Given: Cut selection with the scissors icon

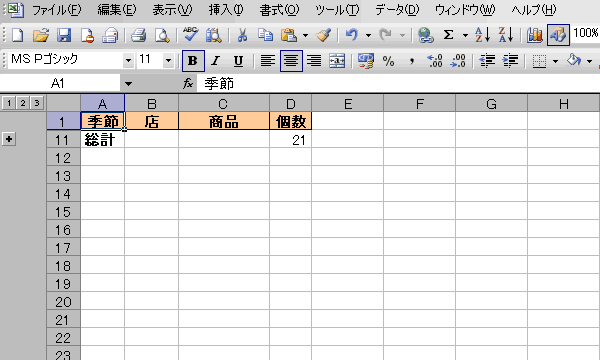Looking at the screenshot, I should (x=242, y=35).
